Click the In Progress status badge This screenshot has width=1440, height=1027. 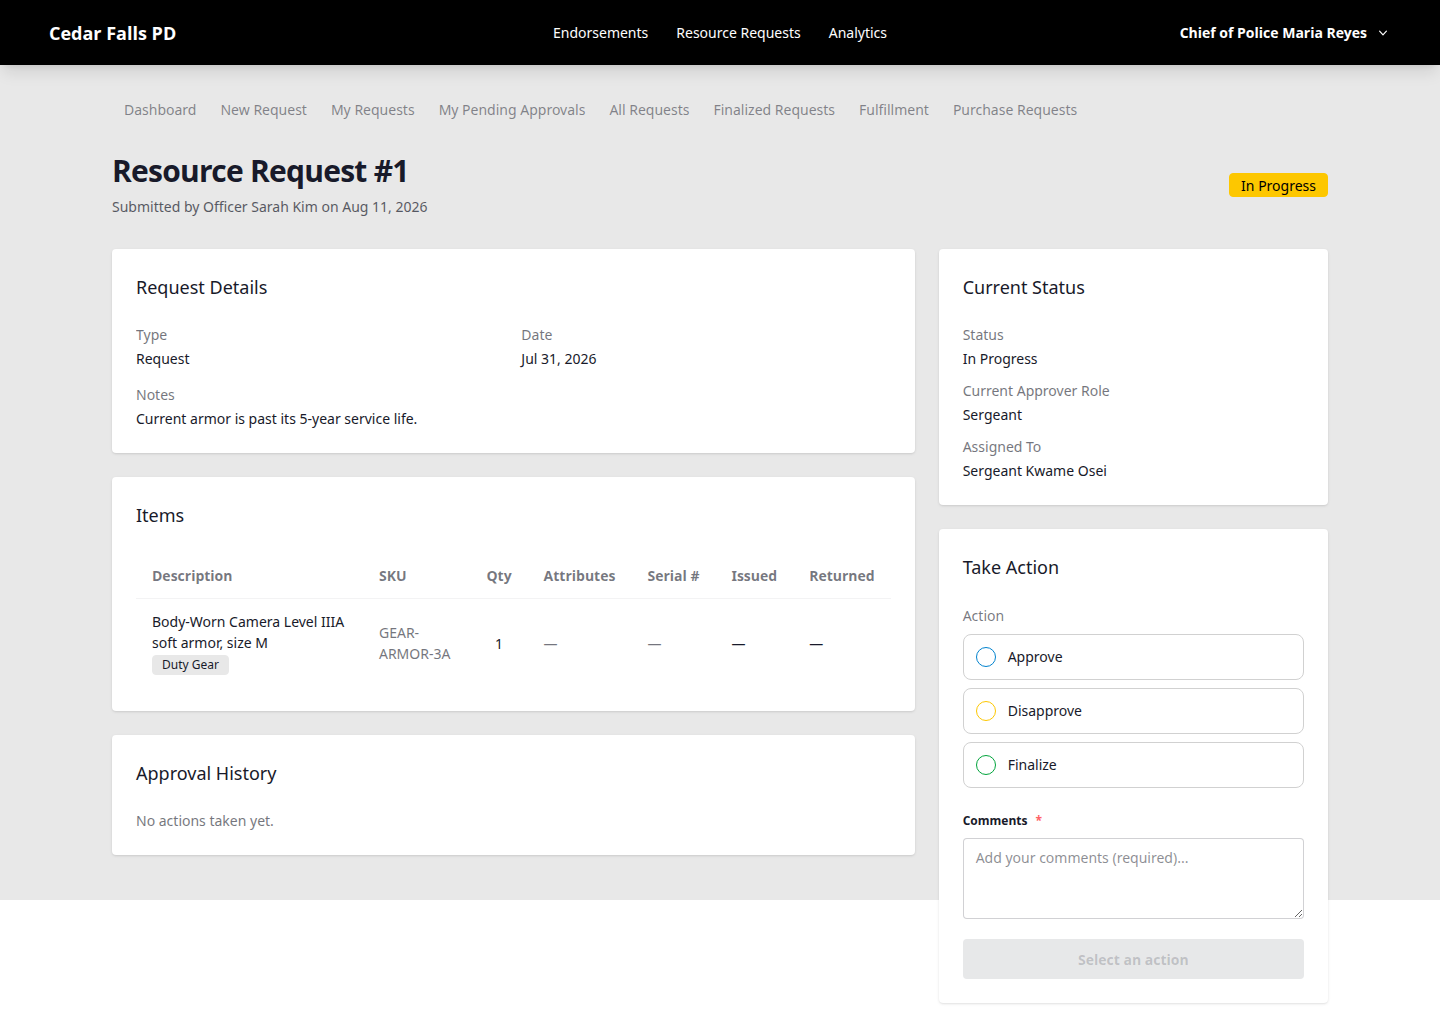pyautogui.click(x=1278, y=185)
